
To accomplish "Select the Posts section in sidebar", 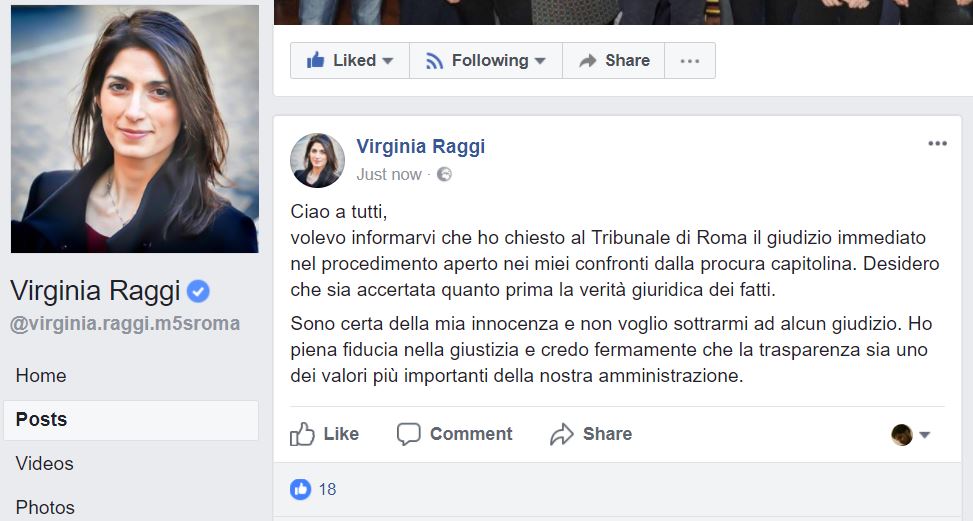I will point(42,420).
